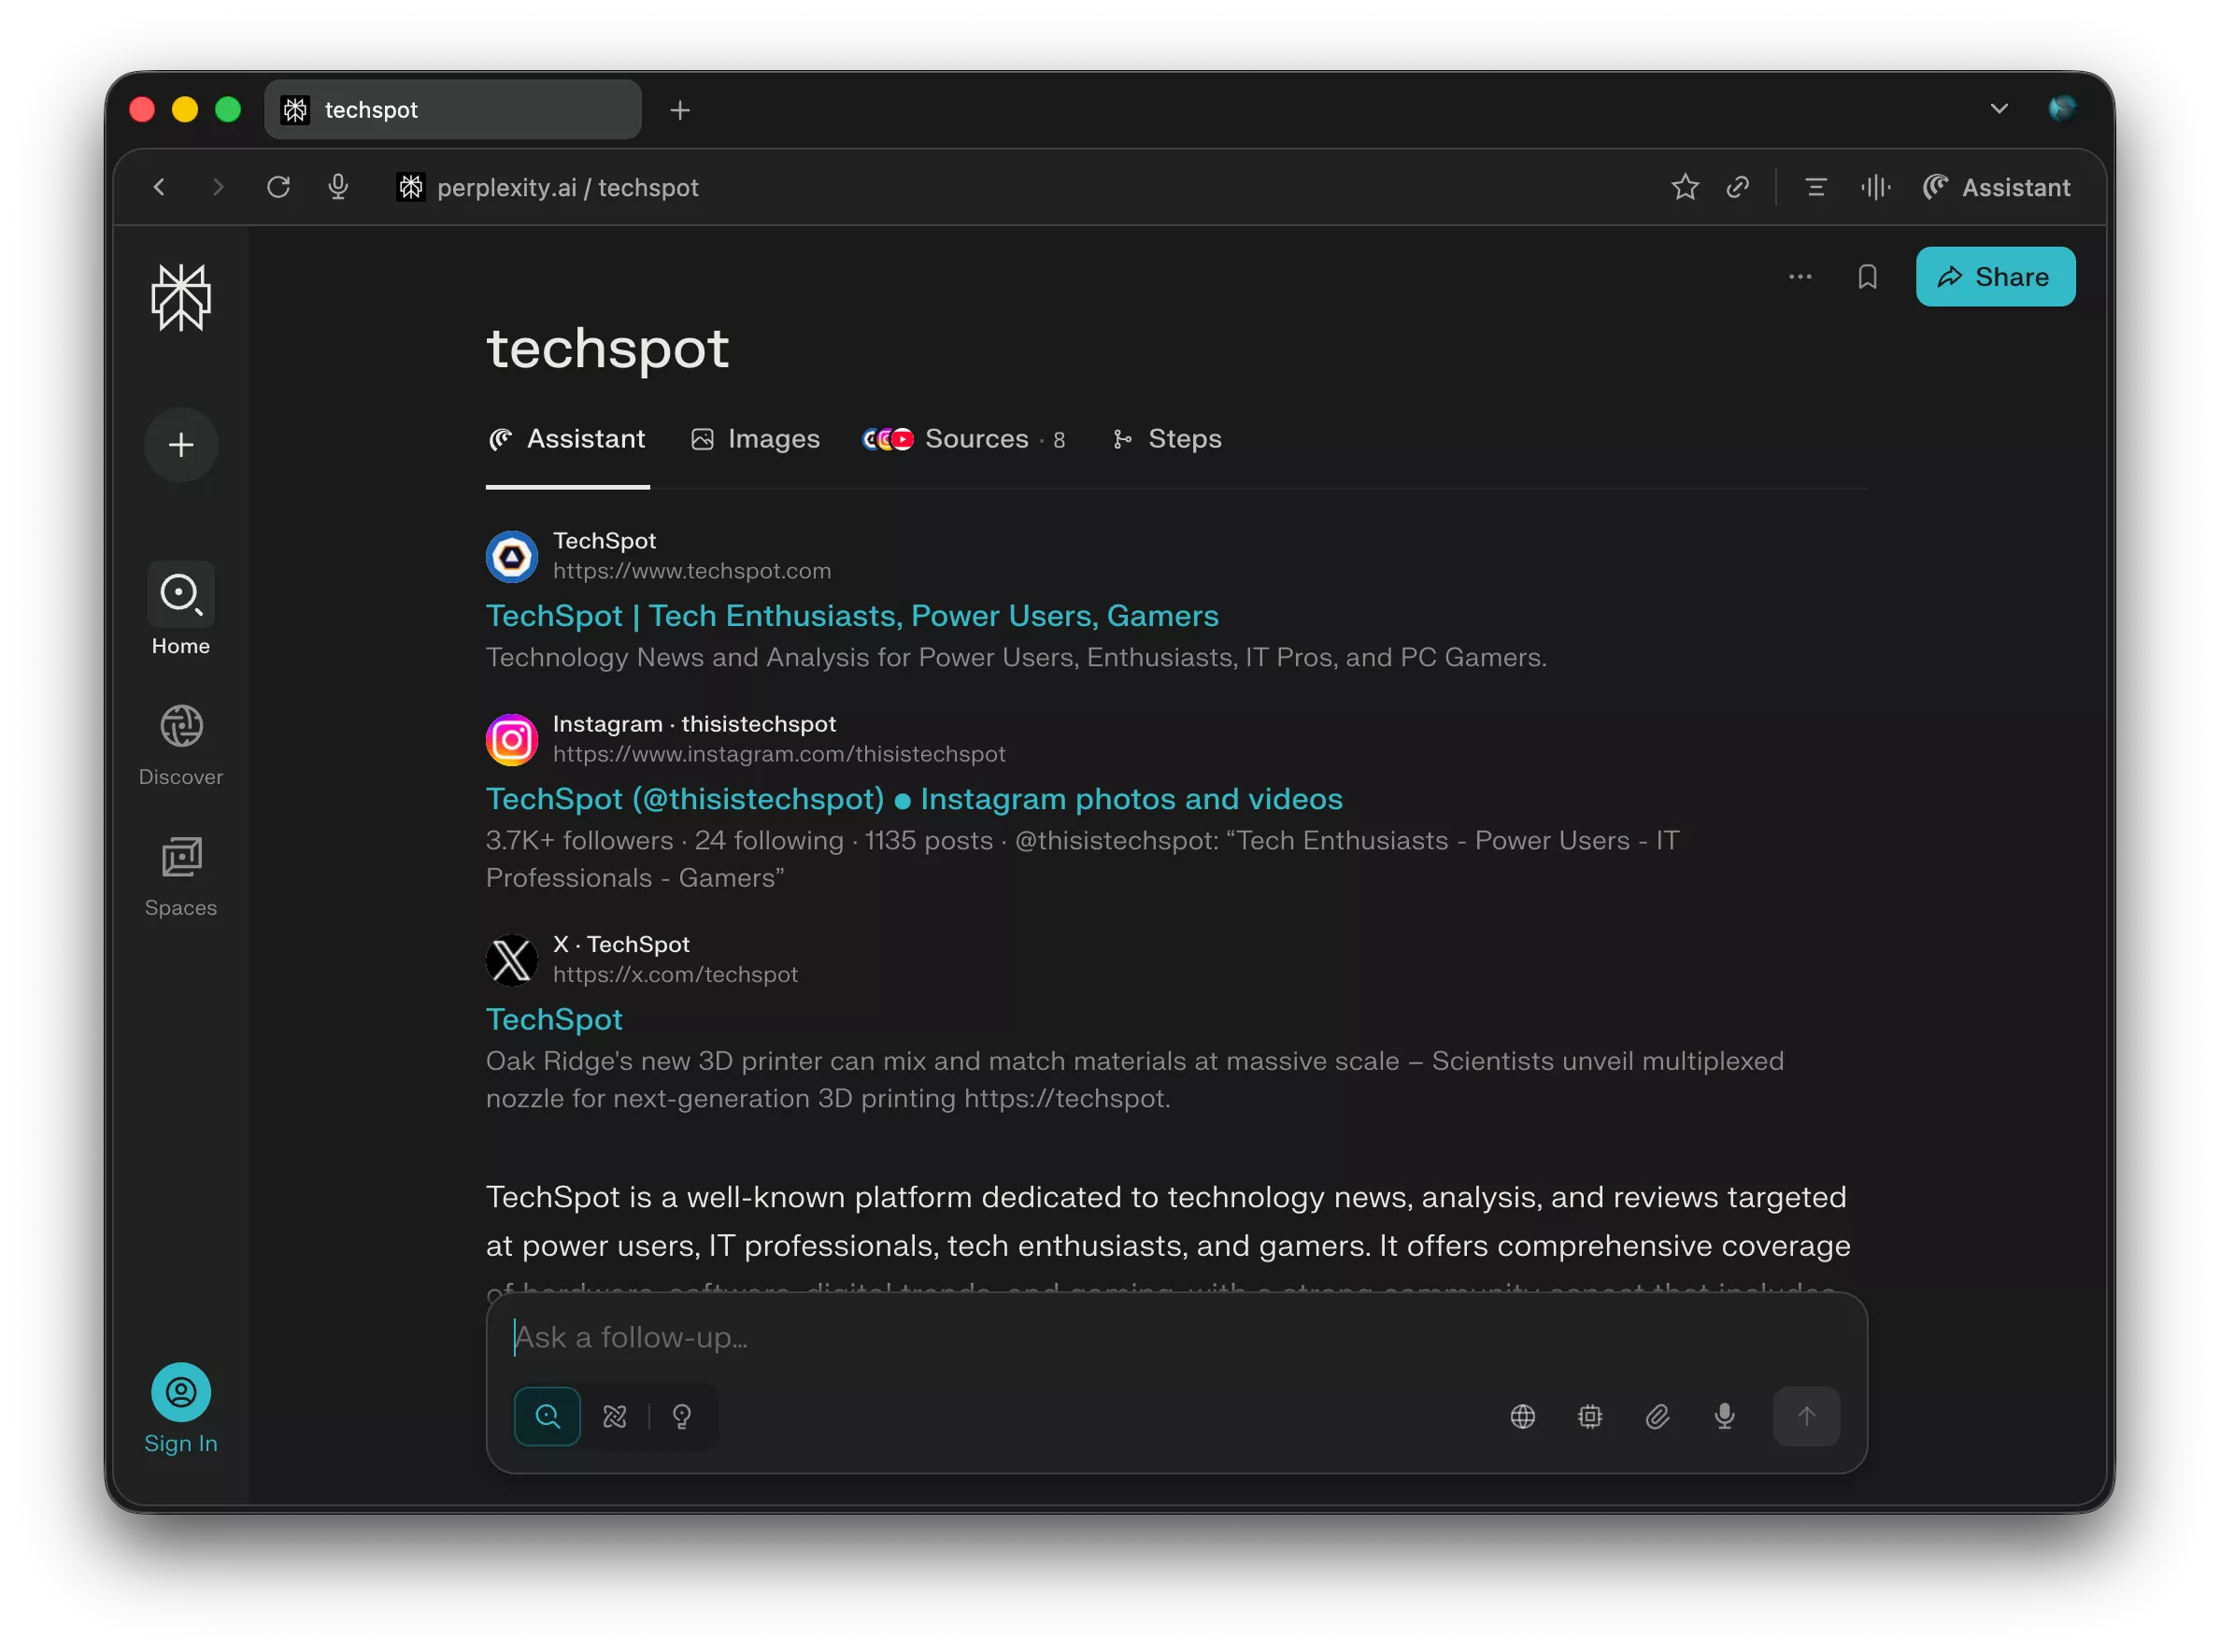Viewport: 2220px width, 1652px height.
Task: Click the Sign In label
Action: pyautogui.click(x=181, y=1443)
